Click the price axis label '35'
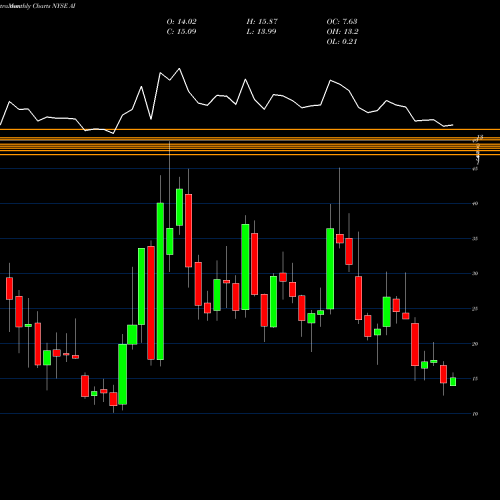This screenshot has height=500, width=500. click(475, 239)
